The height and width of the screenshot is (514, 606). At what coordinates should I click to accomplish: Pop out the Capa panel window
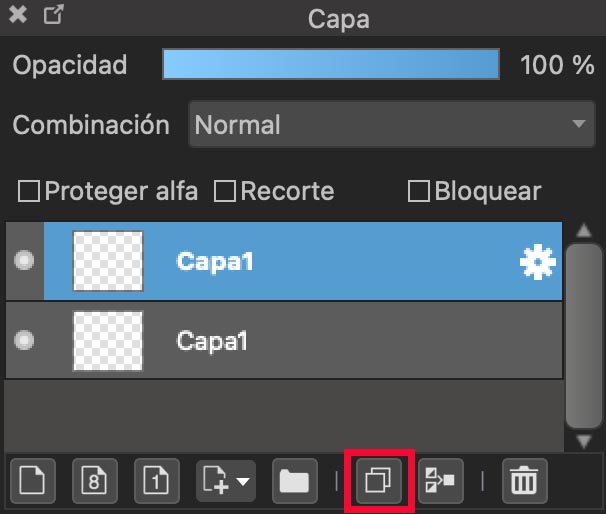point(53,15)
